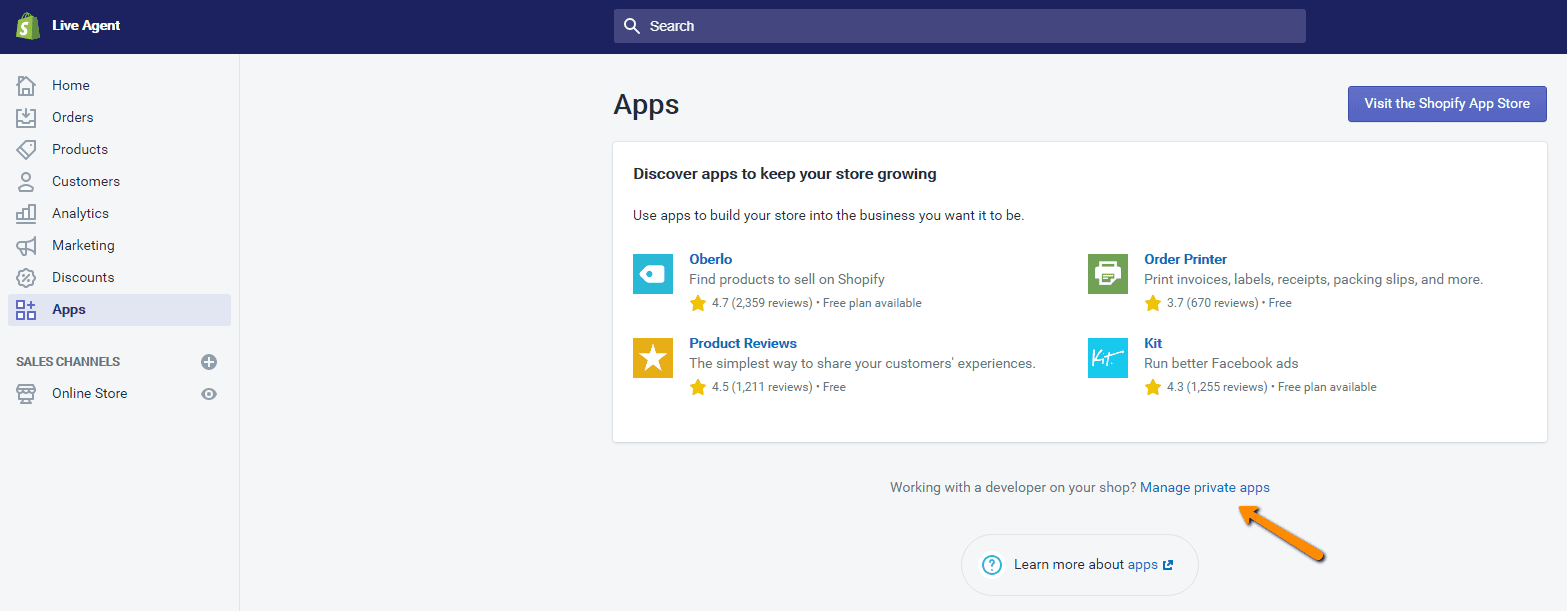Click the search magnifier icon

pos(632,26)
